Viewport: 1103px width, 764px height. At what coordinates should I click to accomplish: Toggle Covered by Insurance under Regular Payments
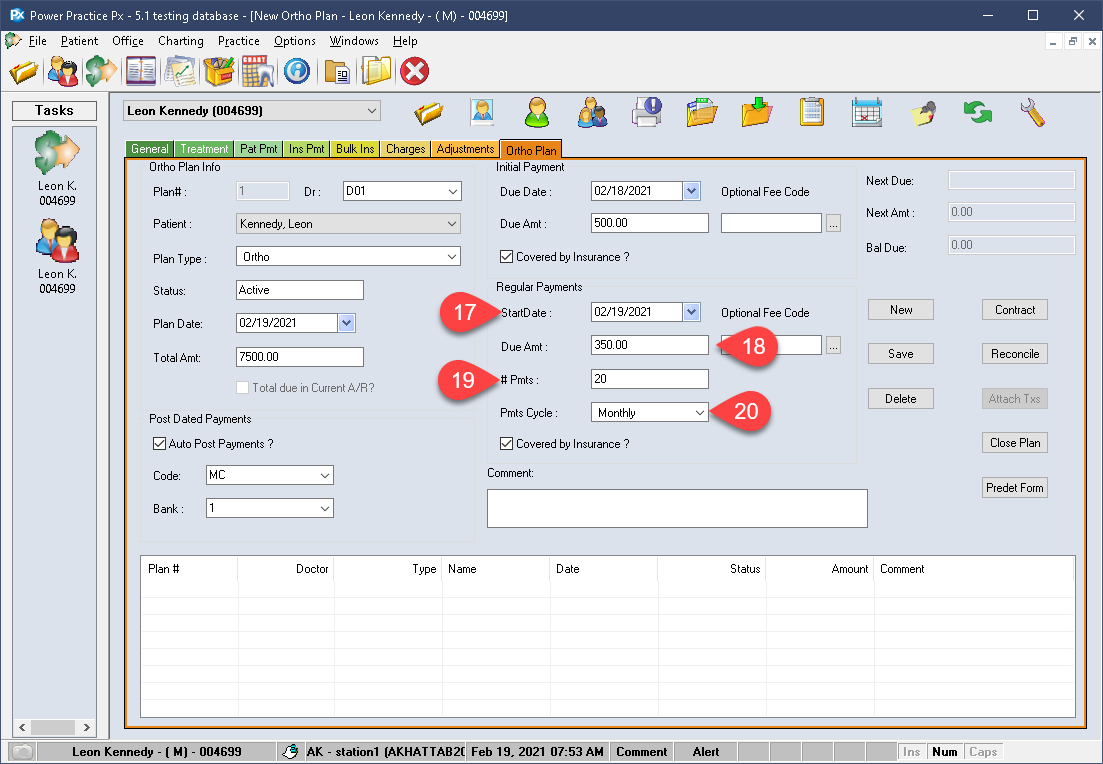[x=506, y=444]
